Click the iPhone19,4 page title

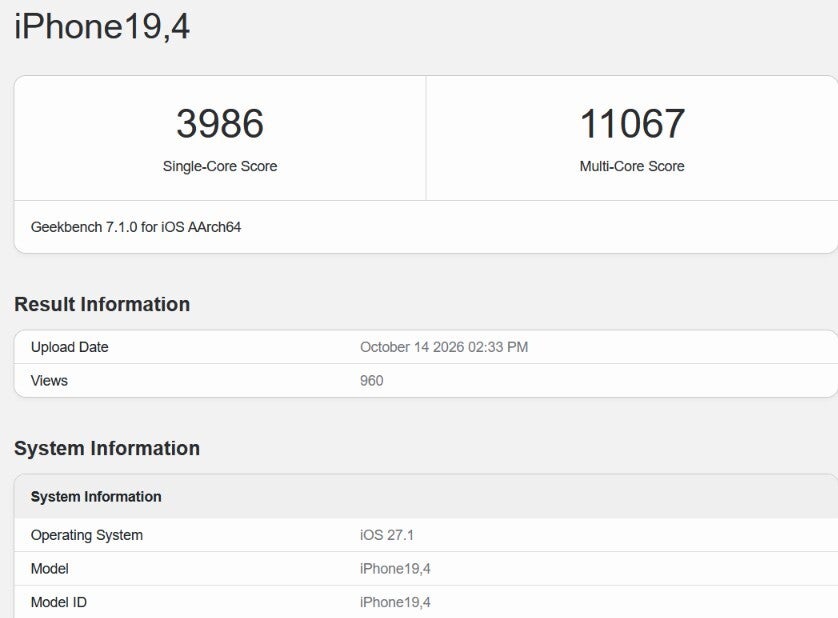[102, 27]
